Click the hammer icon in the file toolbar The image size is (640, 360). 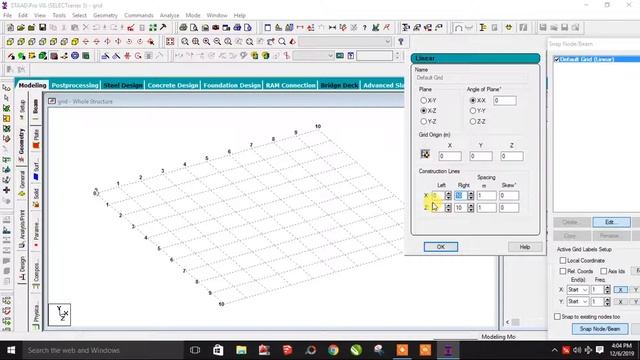point(163,28)
